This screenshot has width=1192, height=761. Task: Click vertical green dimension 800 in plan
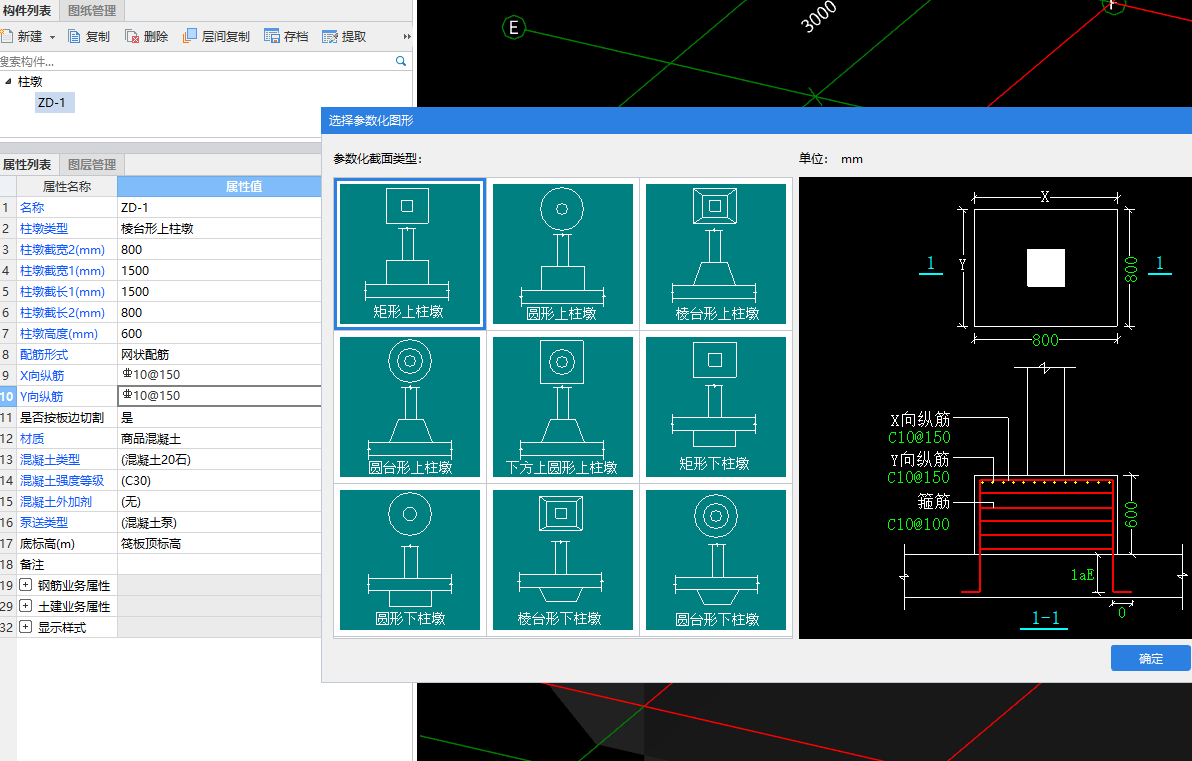[x=1131, y=269]
